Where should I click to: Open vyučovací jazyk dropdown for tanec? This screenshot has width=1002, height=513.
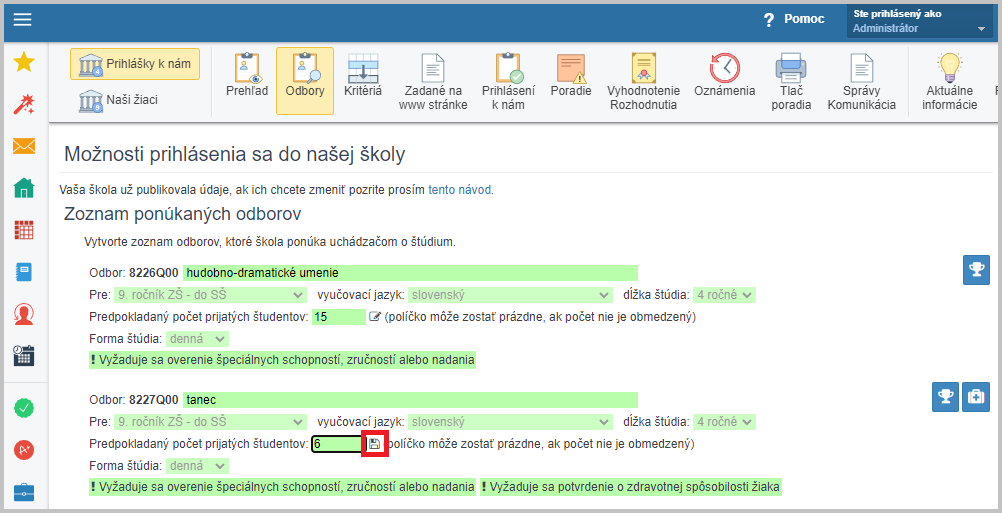(x=509, y=422)
